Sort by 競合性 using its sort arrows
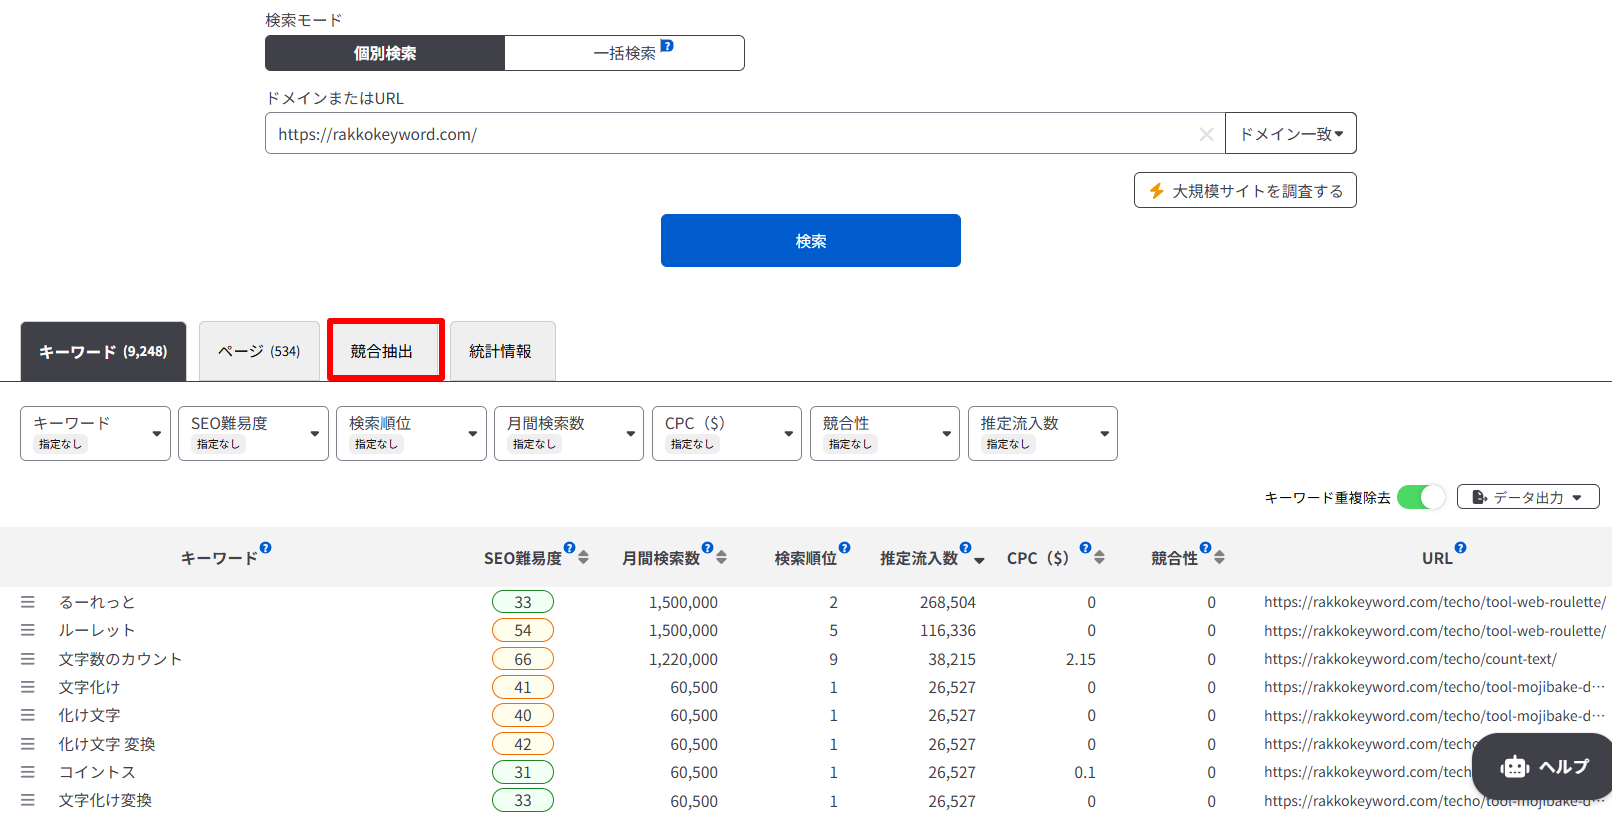Screen dimensions: 1612x815 pos(1219,558)
